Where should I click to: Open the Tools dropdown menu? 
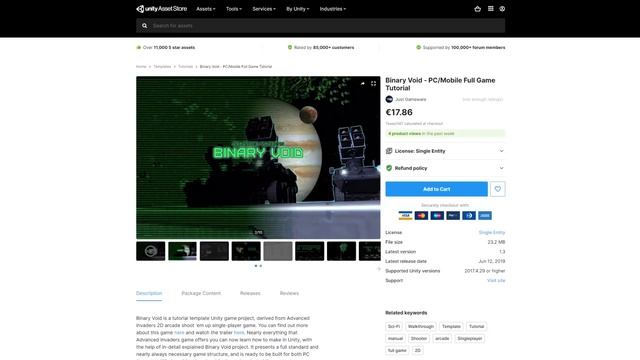tap(234, 9)
